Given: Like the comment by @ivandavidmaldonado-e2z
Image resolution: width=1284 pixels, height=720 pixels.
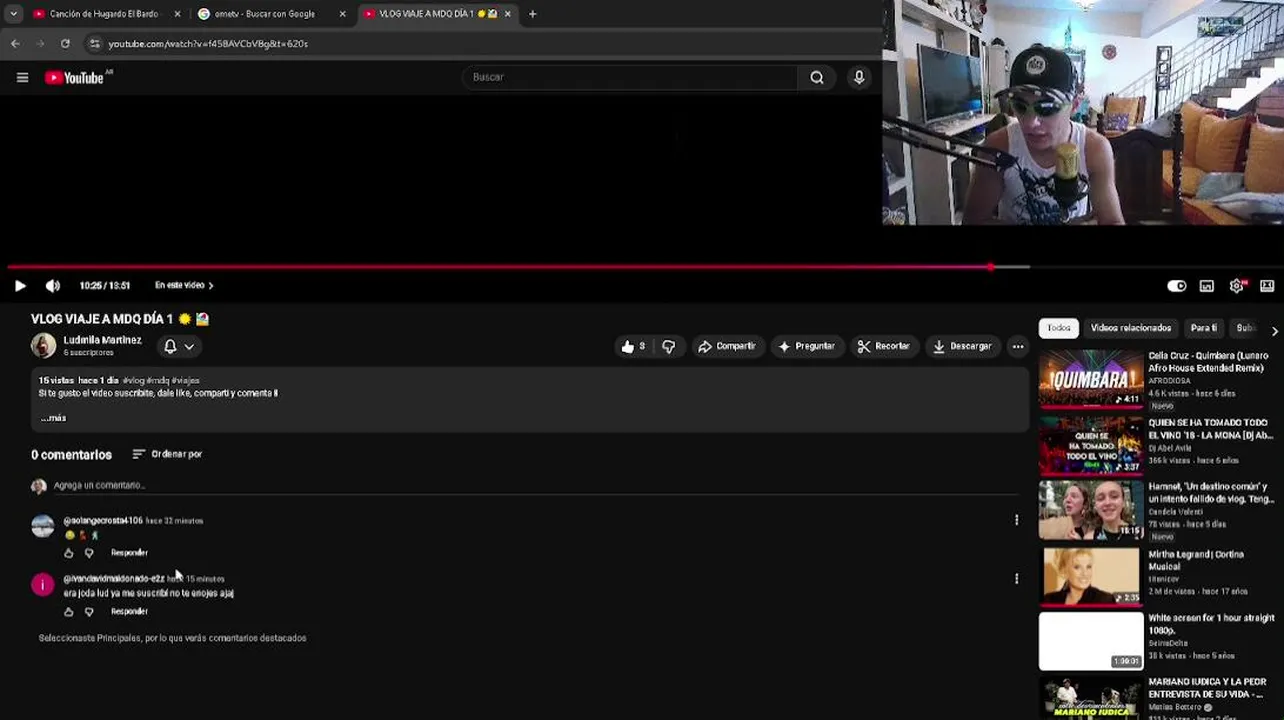Looking at the screenshot, I should point(69,611).
